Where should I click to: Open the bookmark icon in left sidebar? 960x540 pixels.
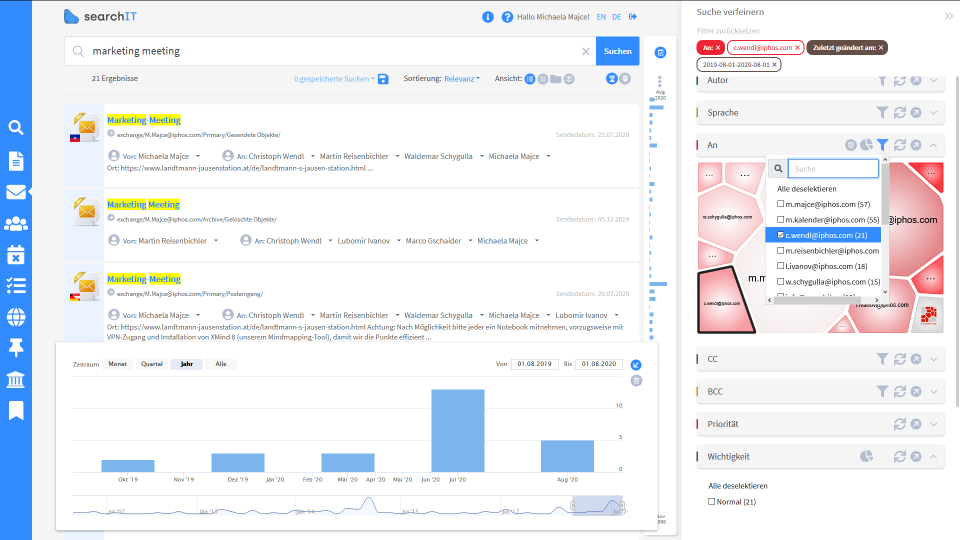(16, 411)
